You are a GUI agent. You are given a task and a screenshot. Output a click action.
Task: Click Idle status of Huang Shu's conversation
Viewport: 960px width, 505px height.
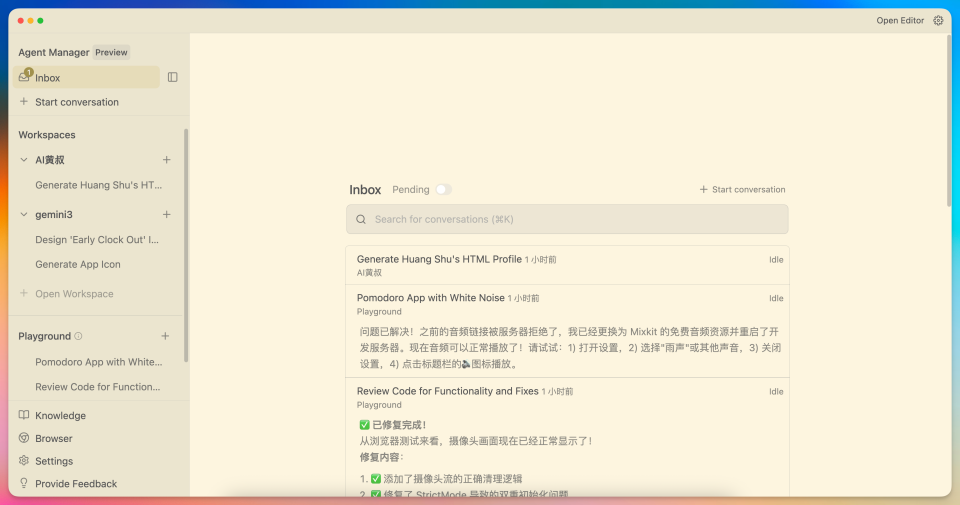pyautogui.click(x=776, y=260)
